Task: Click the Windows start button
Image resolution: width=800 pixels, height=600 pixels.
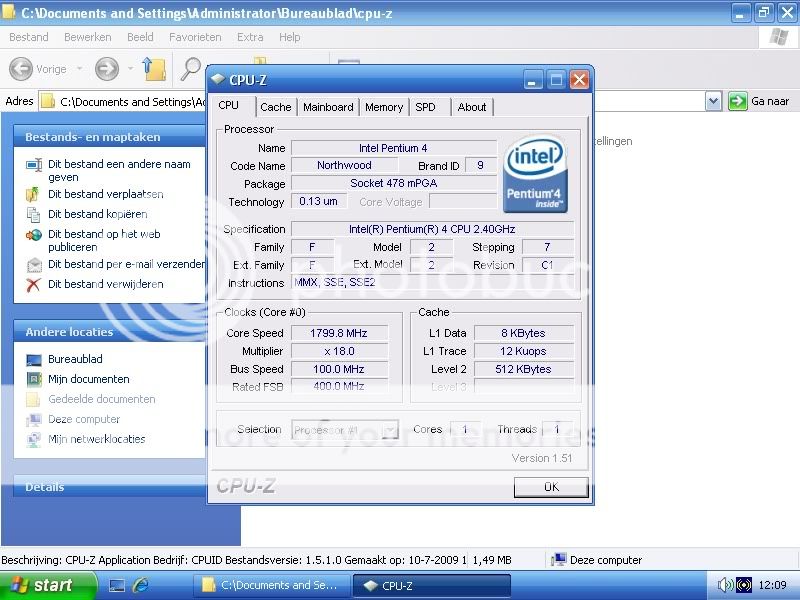Action: [x=47, y=585]
